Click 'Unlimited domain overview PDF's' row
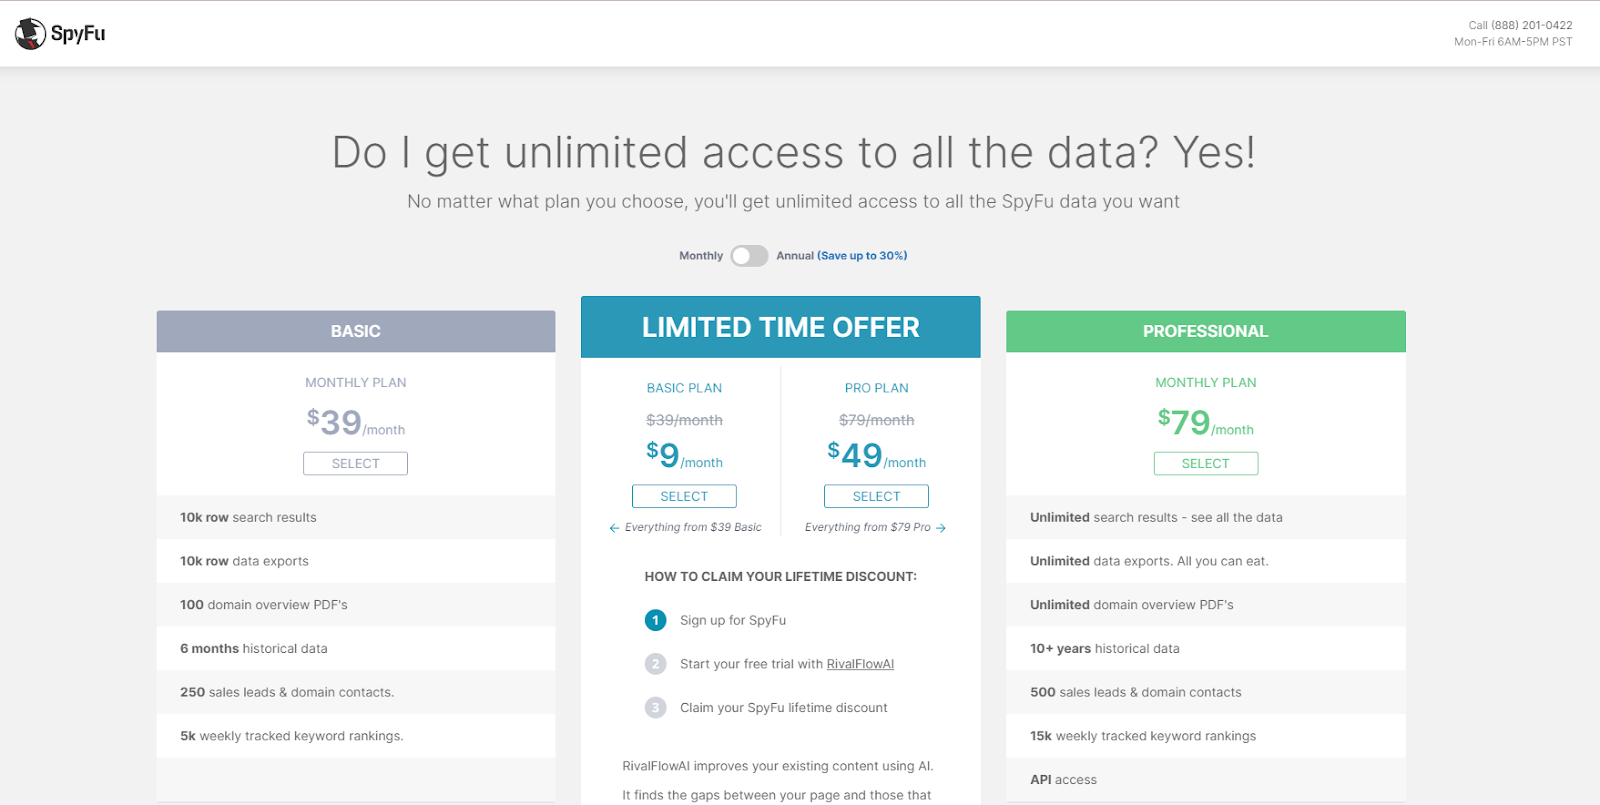 click(x=1206, y=605)
